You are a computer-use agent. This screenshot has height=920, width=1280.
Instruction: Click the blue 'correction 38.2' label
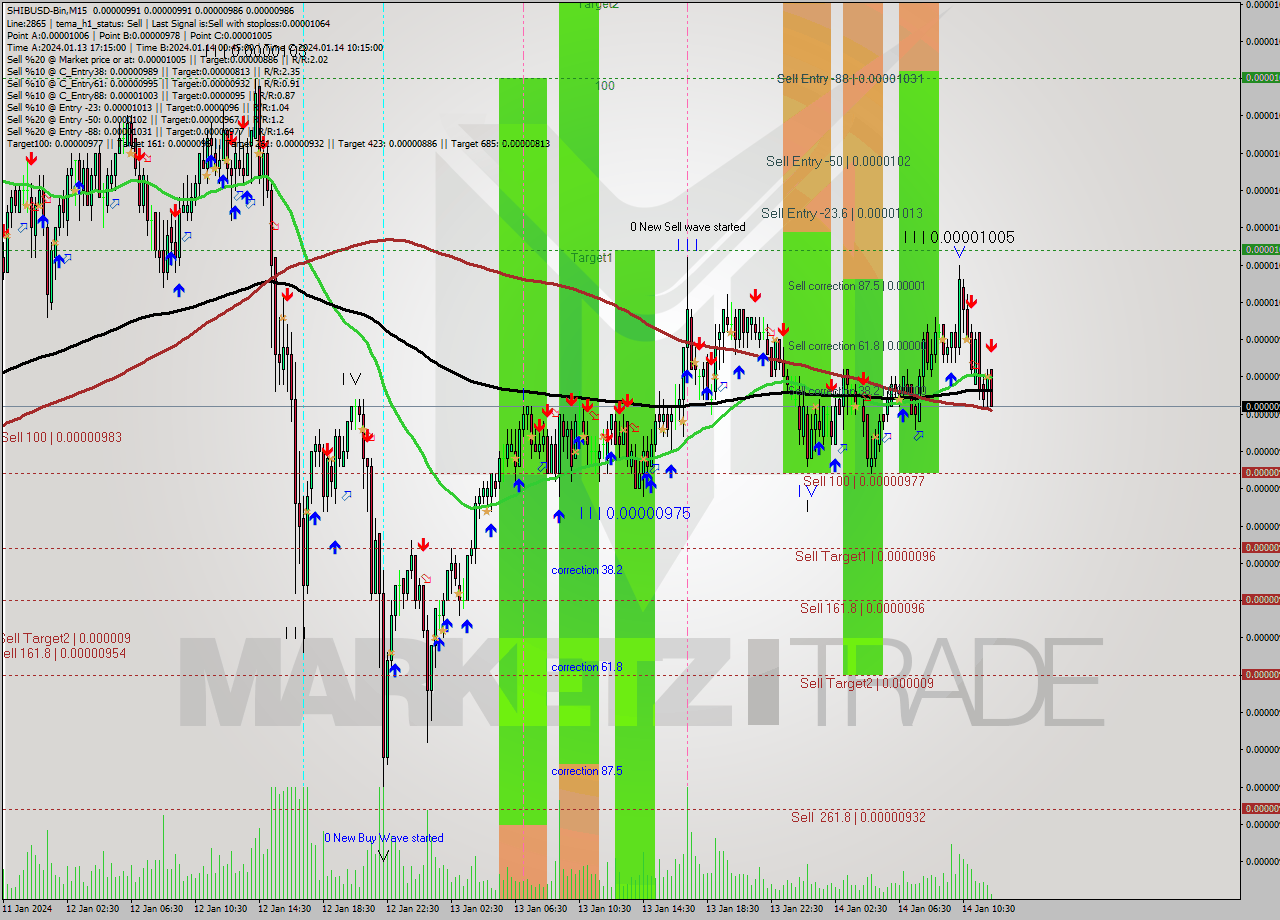point(587,570)
